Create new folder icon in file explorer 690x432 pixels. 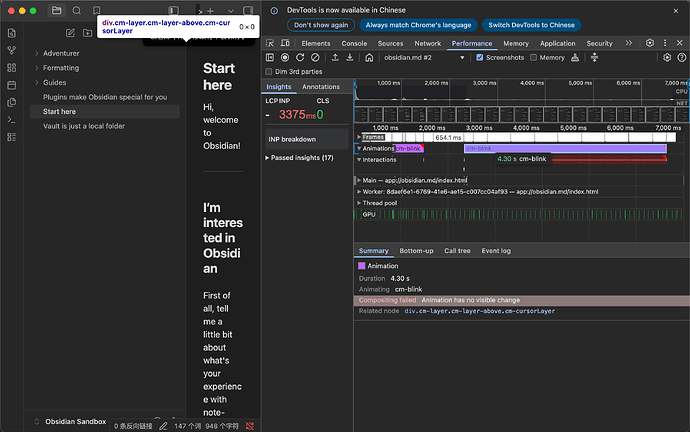click(x=87, y=33)
